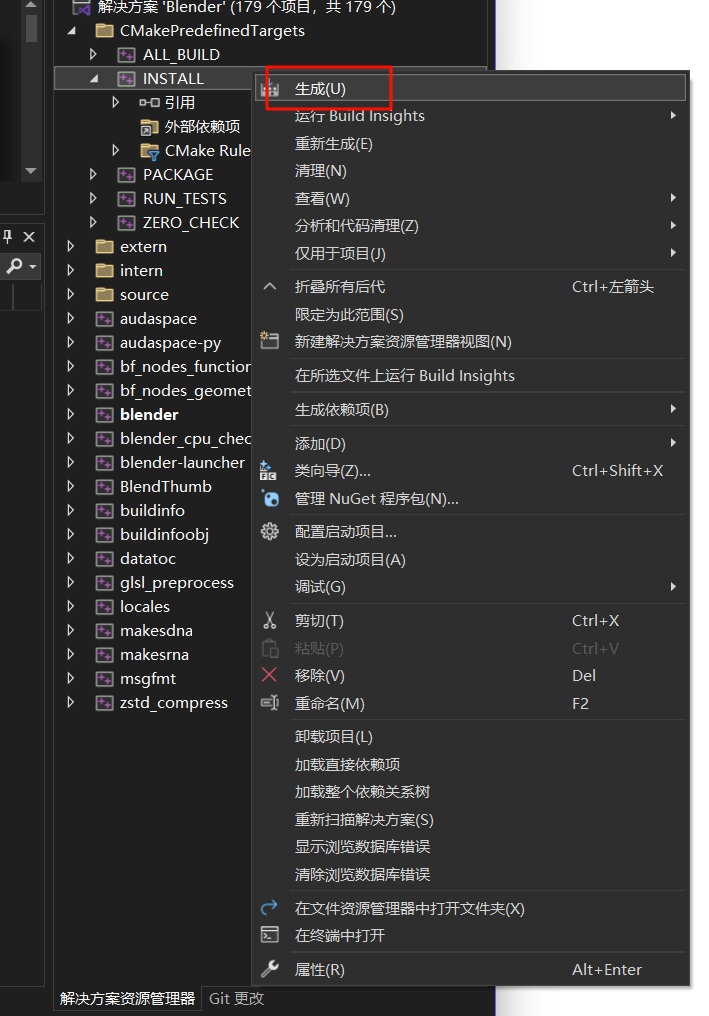Open the 仅用于项目(J) submenu
The image size is (709, 1016).
(x=471, y=253)
